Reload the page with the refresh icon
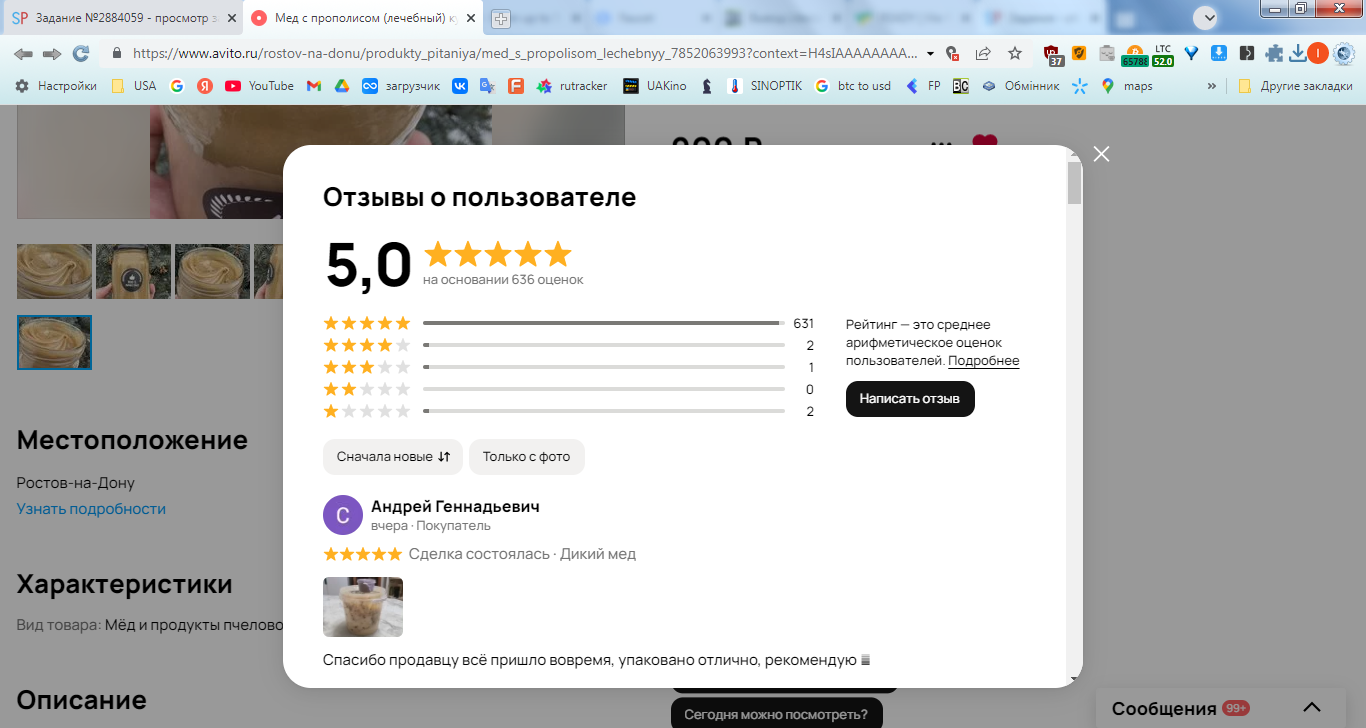 pos(81,53)
